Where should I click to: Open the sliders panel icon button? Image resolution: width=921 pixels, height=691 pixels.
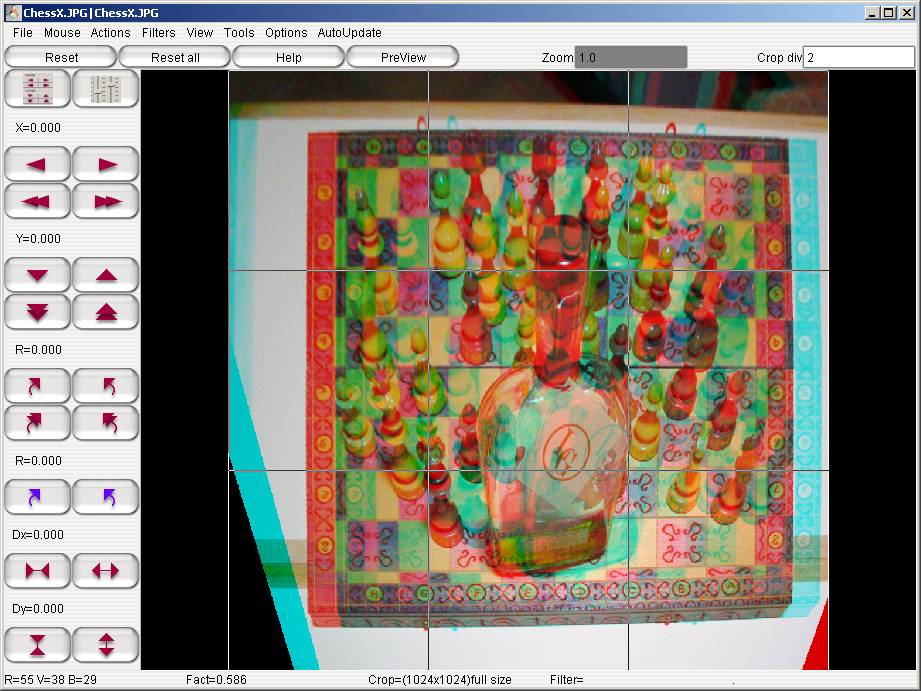pos(106,89)
